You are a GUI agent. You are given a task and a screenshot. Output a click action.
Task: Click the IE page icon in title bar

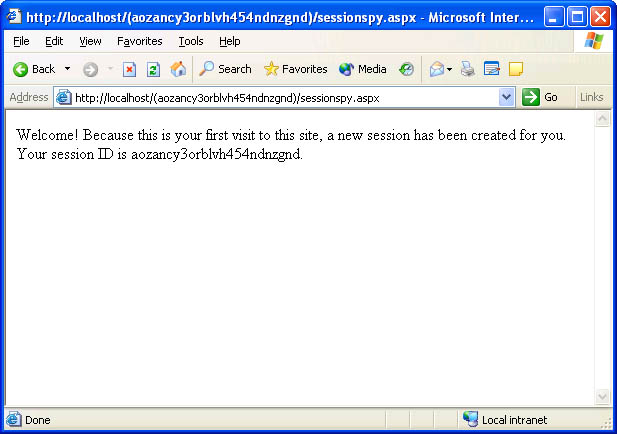pyautogui.click(x=14, y=17)
